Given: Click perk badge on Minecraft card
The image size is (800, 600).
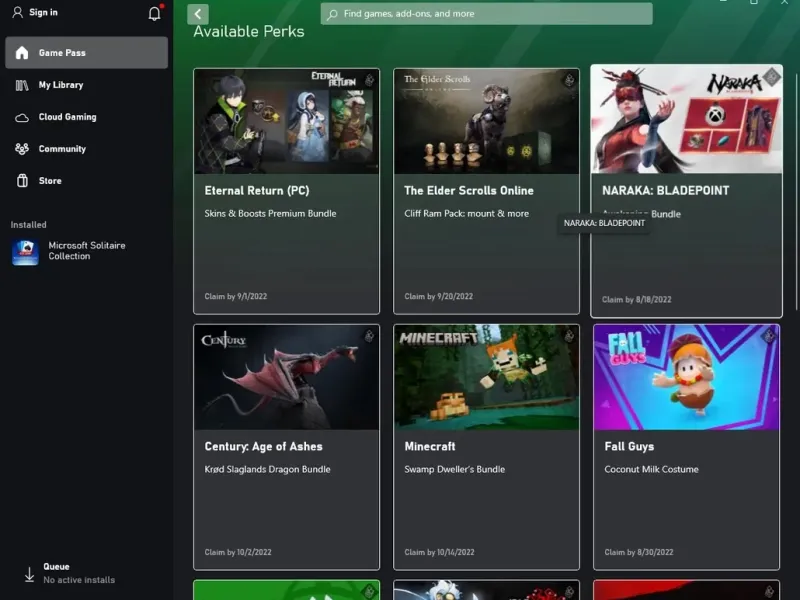Looking at the screenshot, I should [x=569, y=336].
